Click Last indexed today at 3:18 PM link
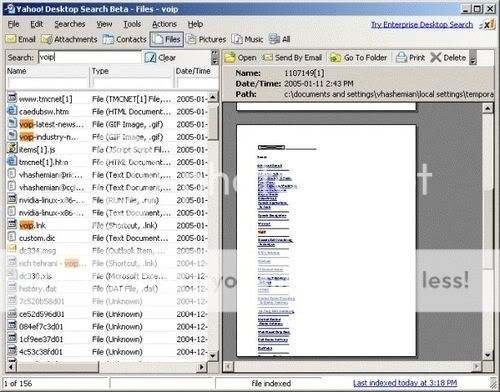 pyautogui.click(x=405, y=383)
